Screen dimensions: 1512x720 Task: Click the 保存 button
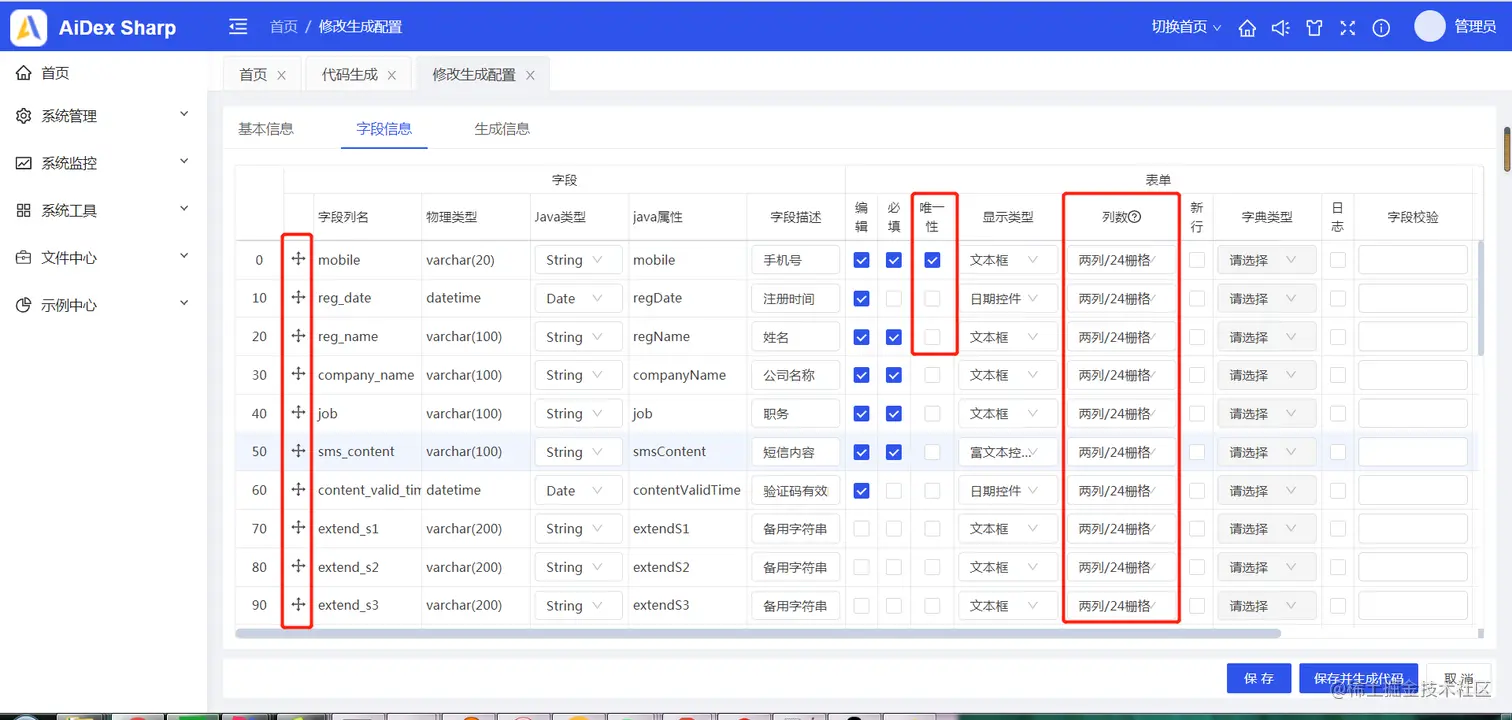[x=1259, y=678]
